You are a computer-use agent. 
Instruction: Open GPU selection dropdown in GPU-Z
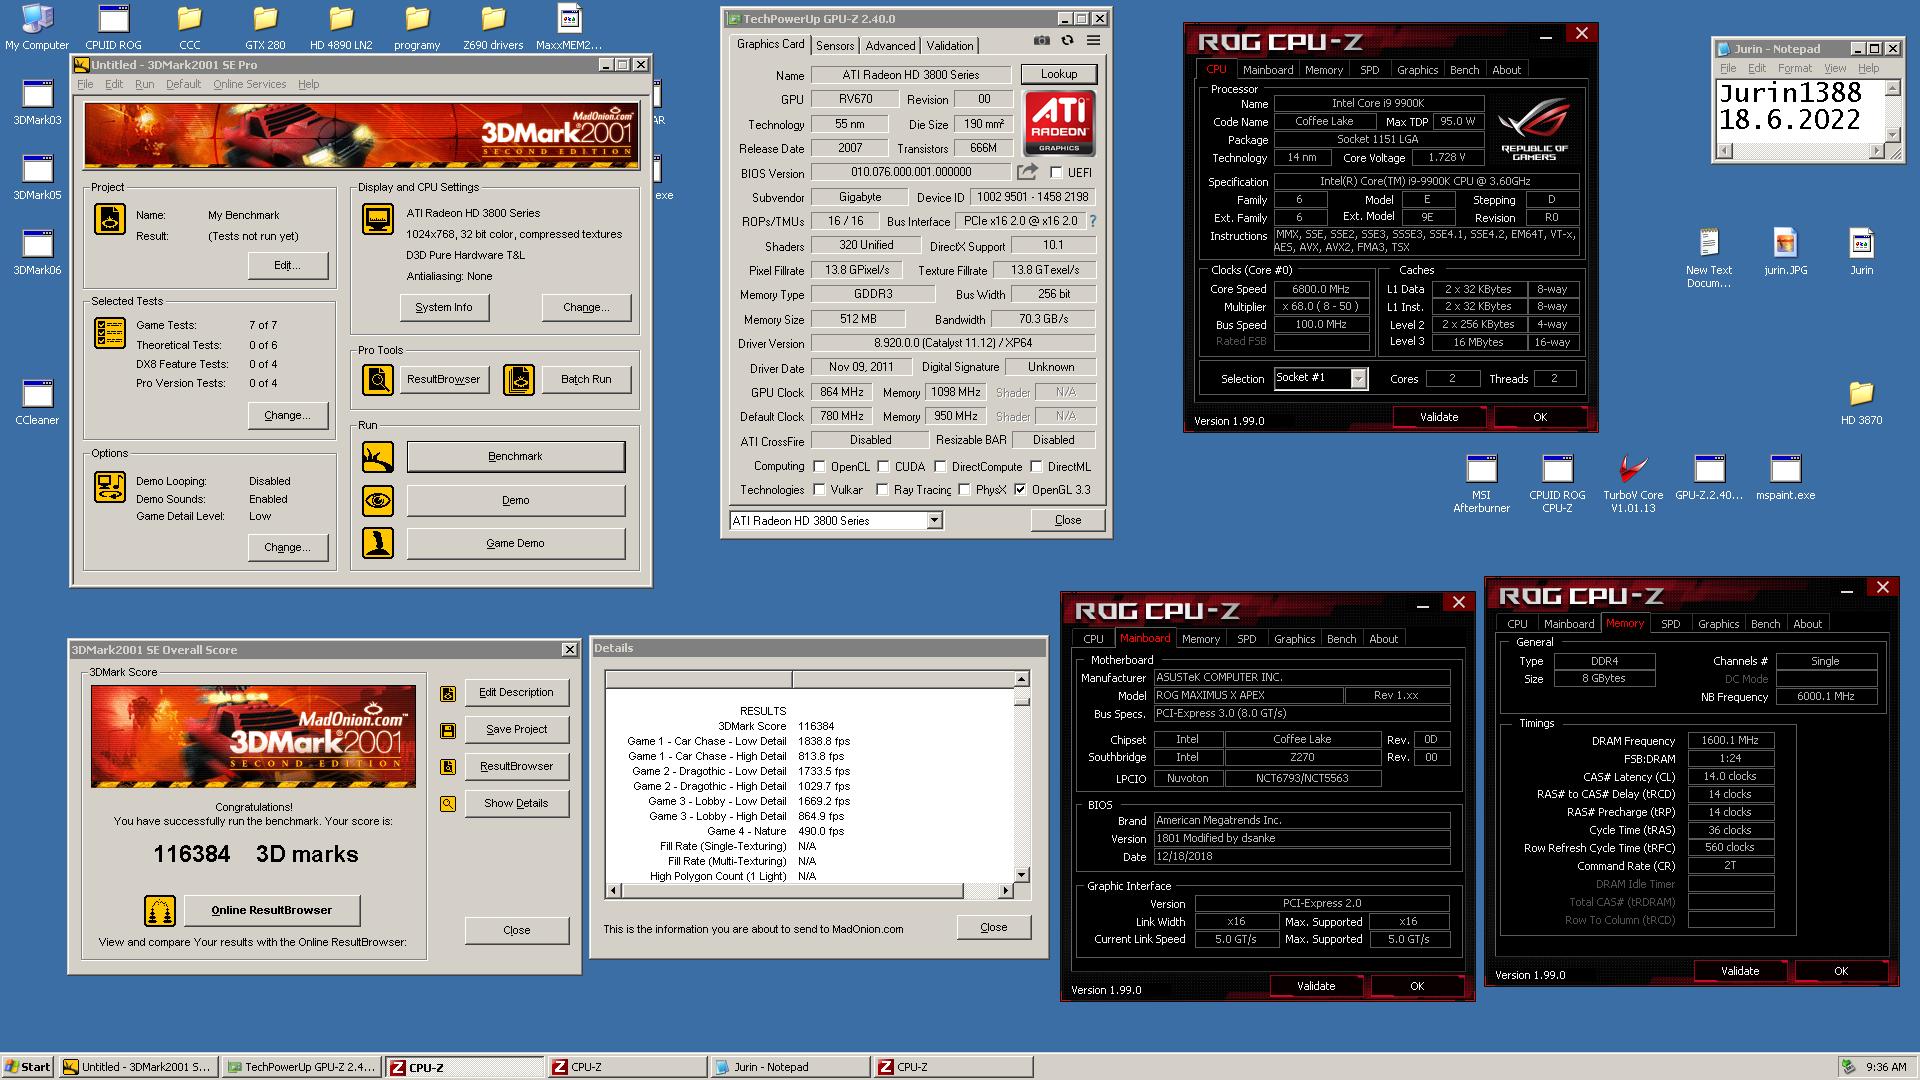tap(933, 520)
